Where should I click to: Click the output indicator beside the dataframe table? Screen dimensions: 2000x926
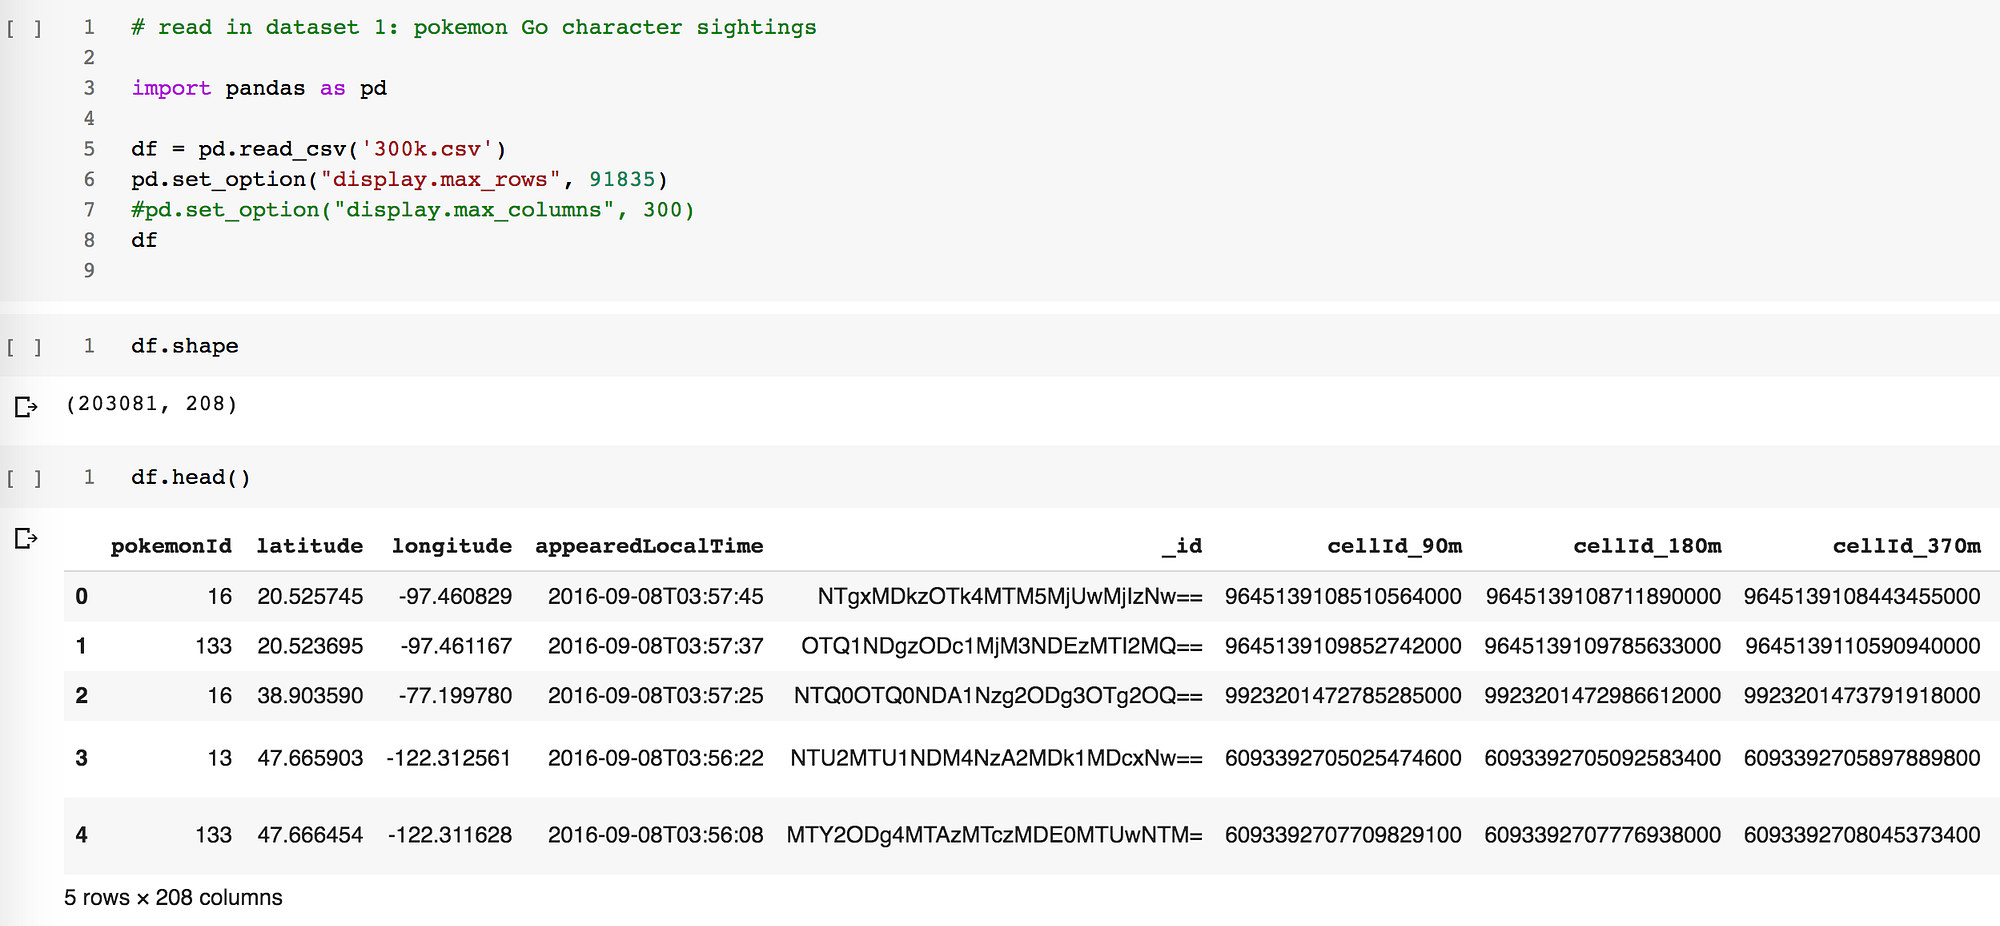pyautogui.click(x=24, y=540)
